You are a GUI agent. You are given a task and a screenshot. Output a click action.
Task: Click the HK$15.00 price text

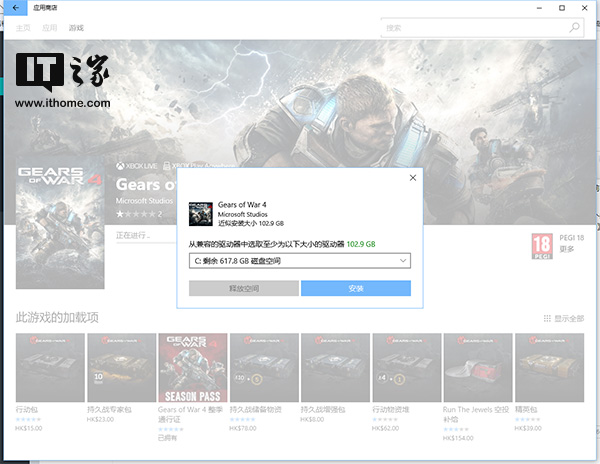(29, 428)
